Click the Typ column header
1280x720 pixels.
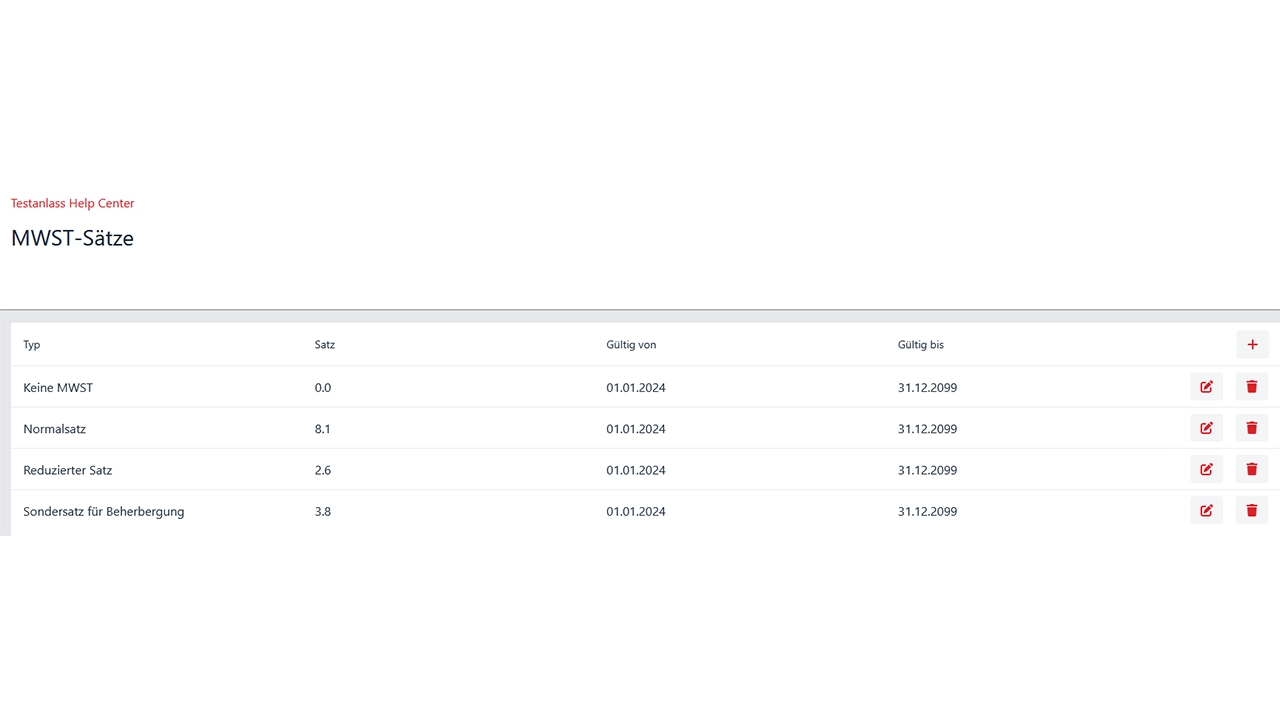(x=32, y=345)
